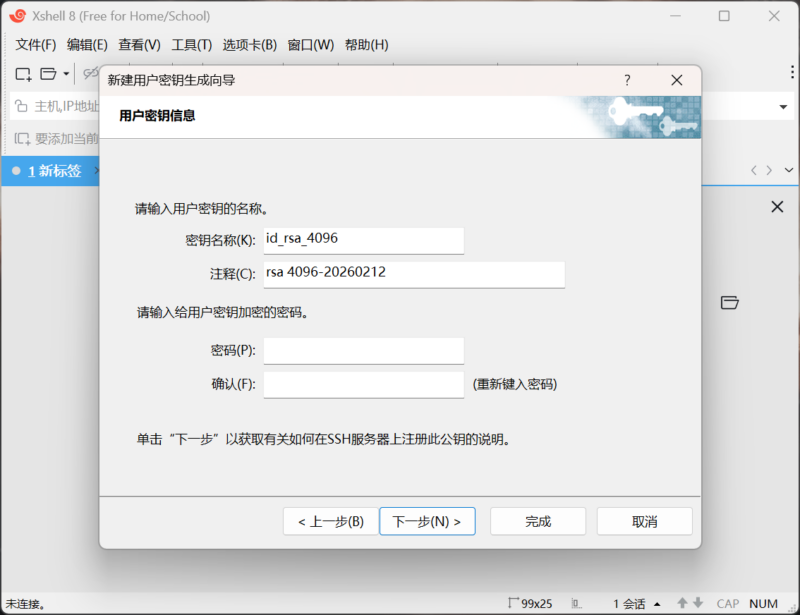
Task: Toggle the NUM lock indicator
Action: pyautogui.click(x=763, y=603)
